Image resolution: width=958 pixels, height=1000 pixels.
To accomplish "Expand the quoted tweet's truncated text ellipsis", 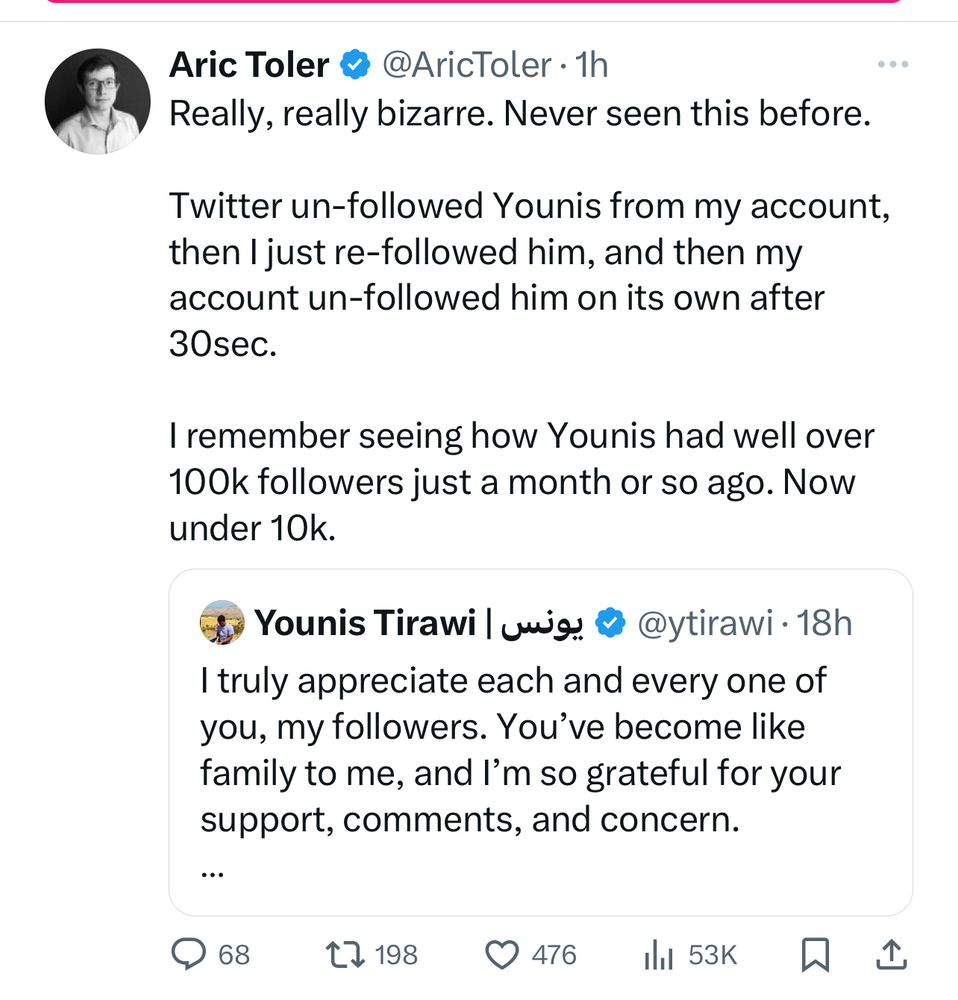I will (212, 871).
